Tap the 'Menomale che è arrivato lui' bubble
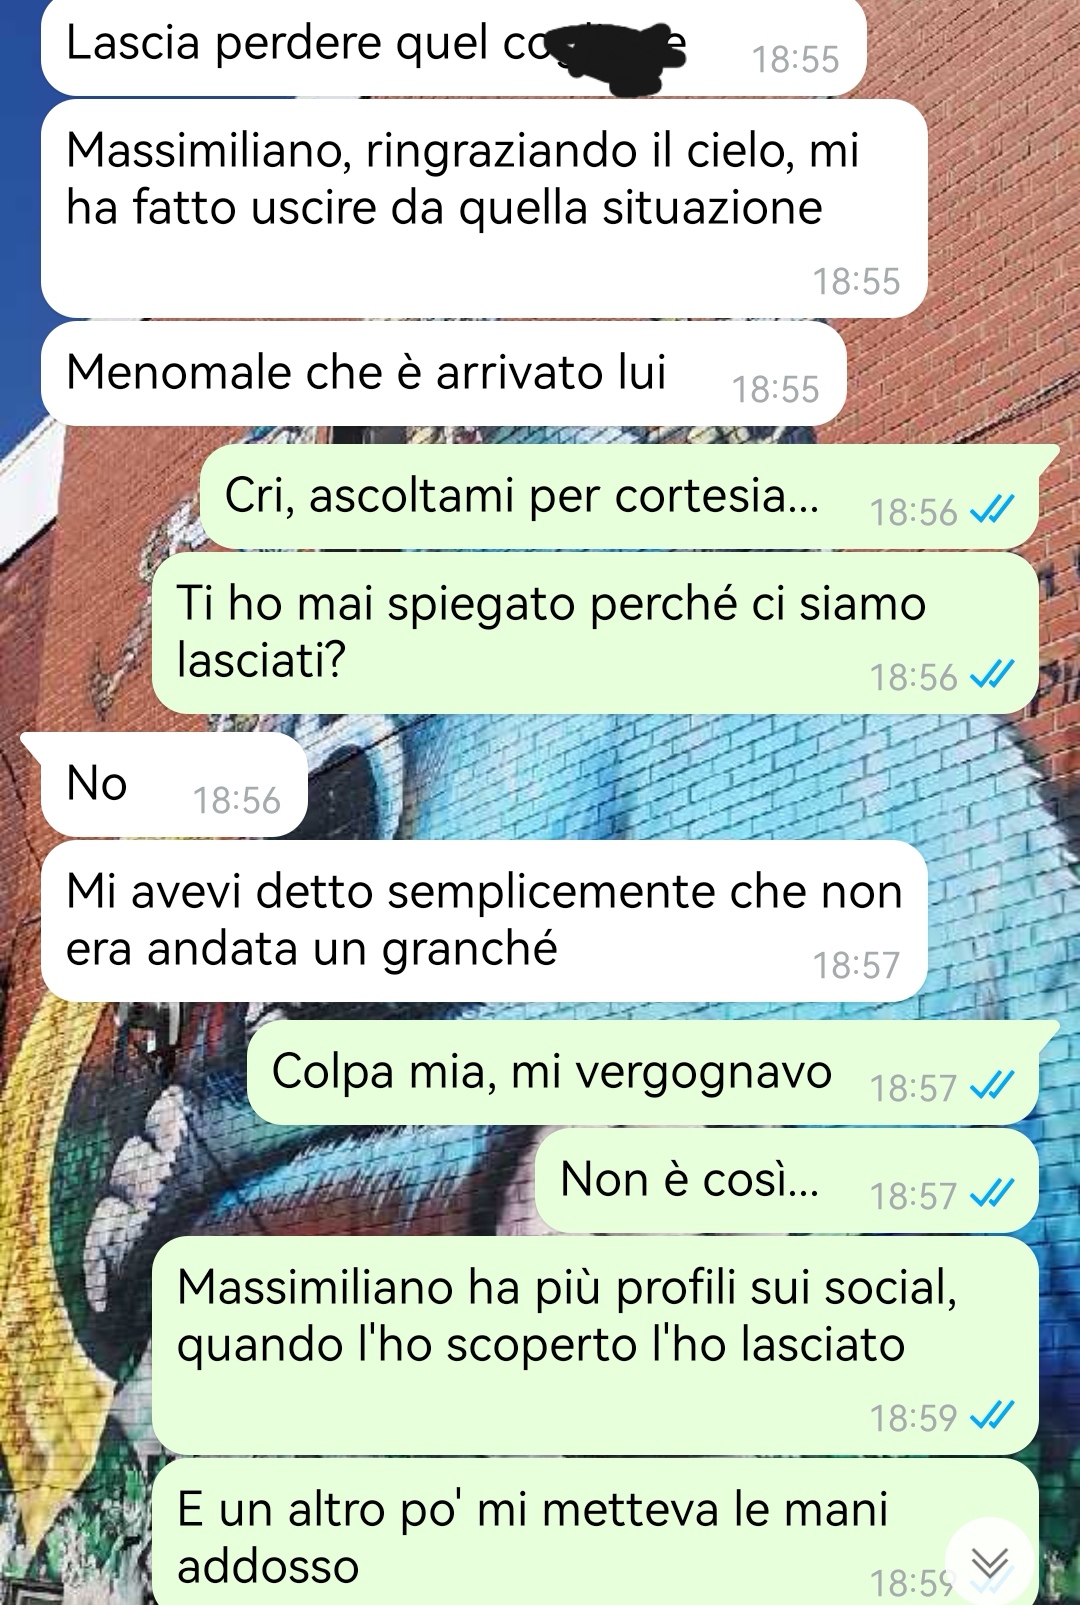The height and width of the screenshot is (1605, 1080). coord(443,373)
